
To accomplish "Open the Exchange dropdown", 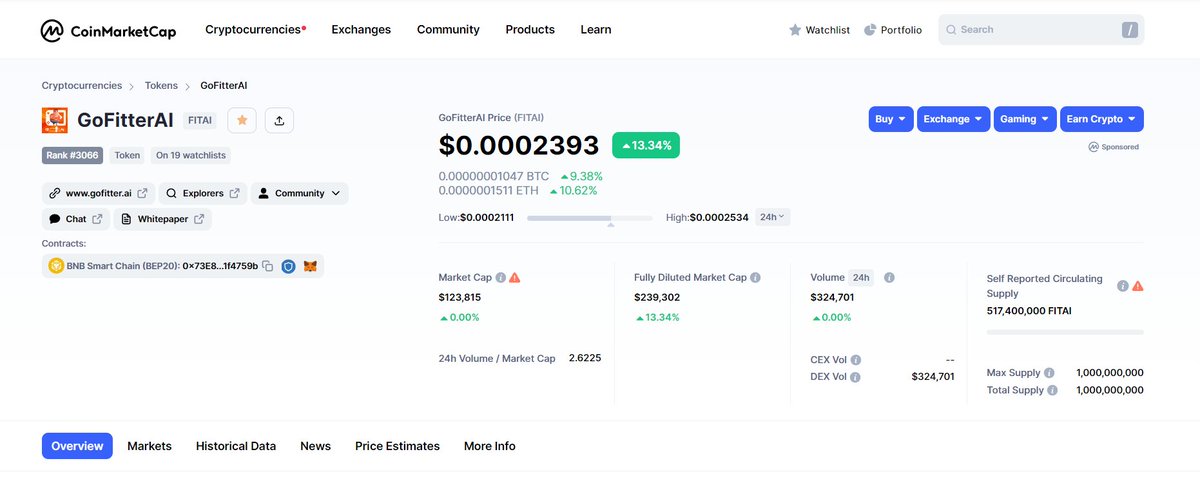I will click(x=954, y=119).
